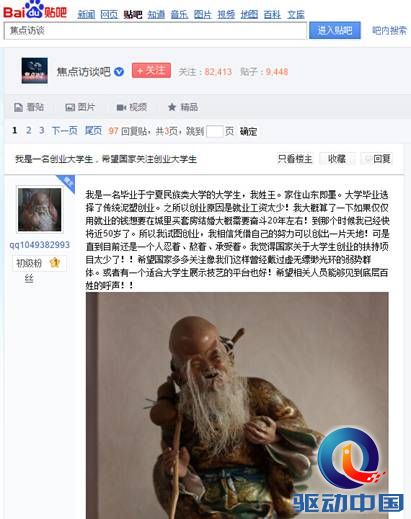This screenshot has width=411, height=519.
Task: Open poster avatar above qq1049382993
Action: coord(40,209)
